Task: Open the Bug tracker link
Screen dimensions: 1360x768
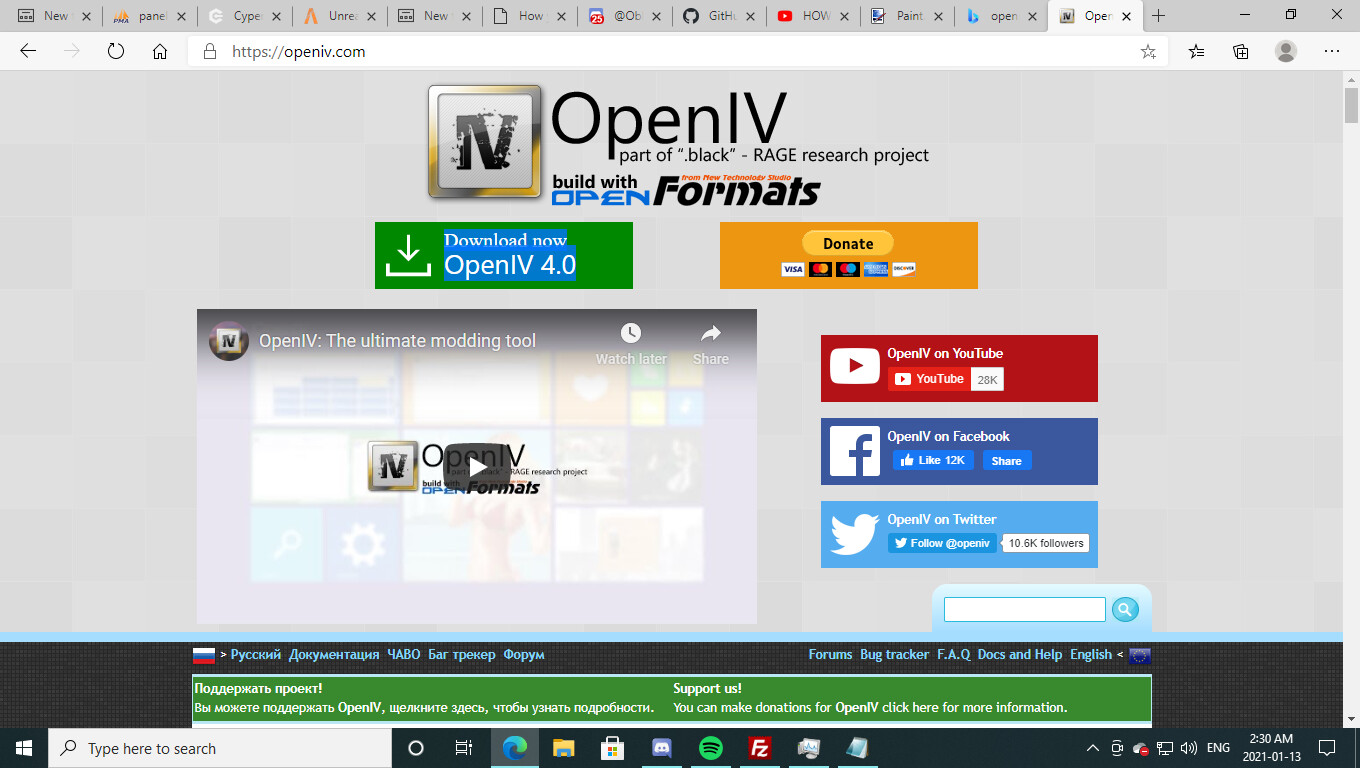Action: [894, 654]
